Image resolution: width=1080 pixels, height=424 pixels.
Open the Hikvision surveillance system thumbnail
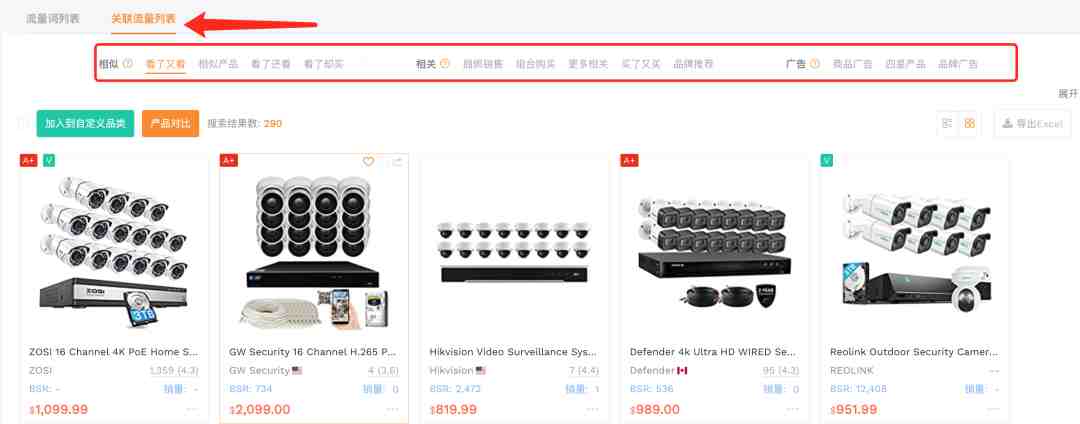515,251
